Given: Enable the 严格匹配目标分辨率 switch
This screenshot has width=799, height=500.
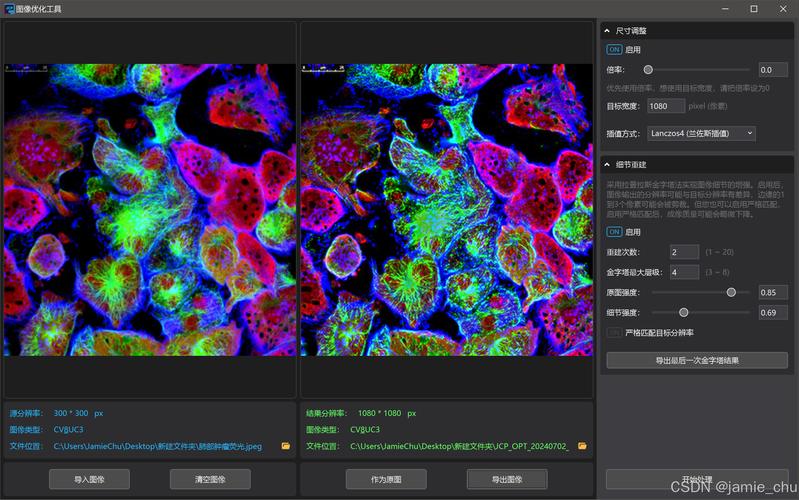Looking at the screenshot, I should (x=614, y=332).
